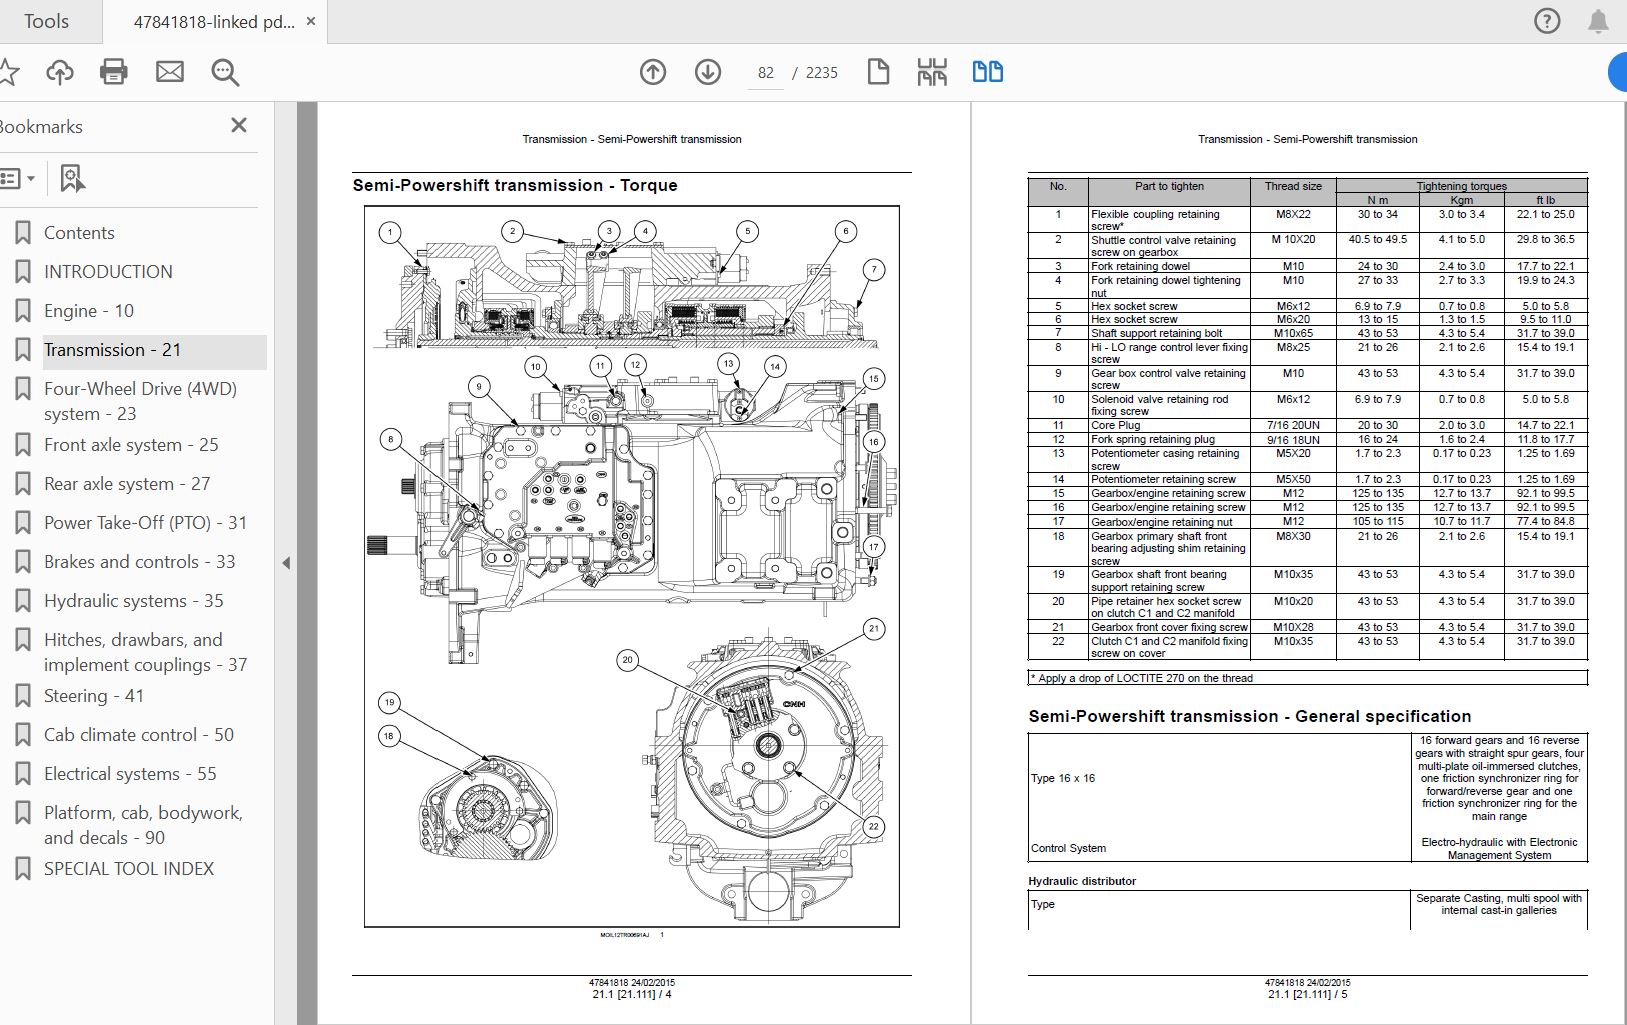This screenshot has width=1627, height=1025.
Task: Toggle two-page view mode
Action: pyautogui.click(x=987, y=72)
